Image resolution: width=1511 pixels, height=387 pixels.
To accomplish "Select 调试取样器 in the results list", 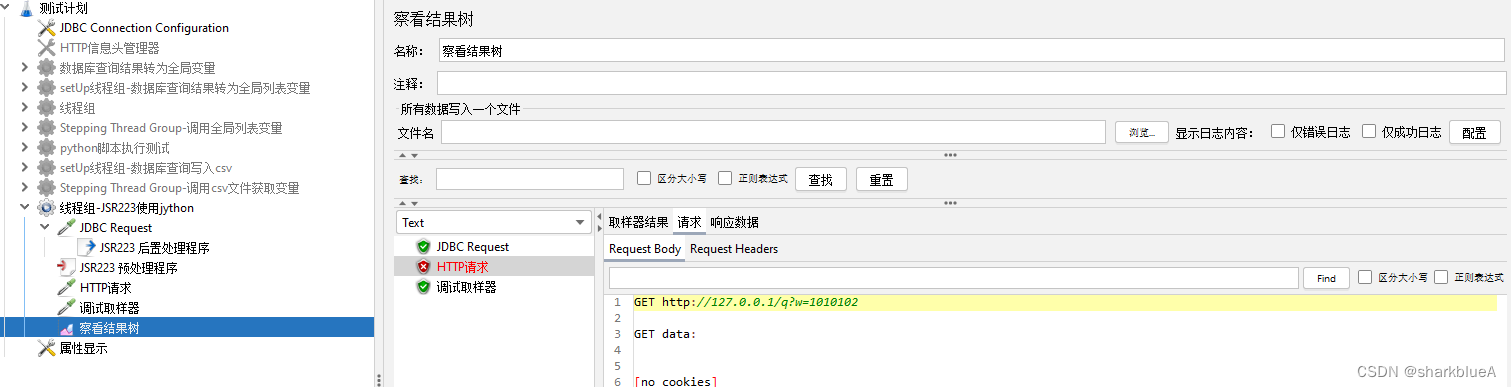I will [x=466, y=287].
